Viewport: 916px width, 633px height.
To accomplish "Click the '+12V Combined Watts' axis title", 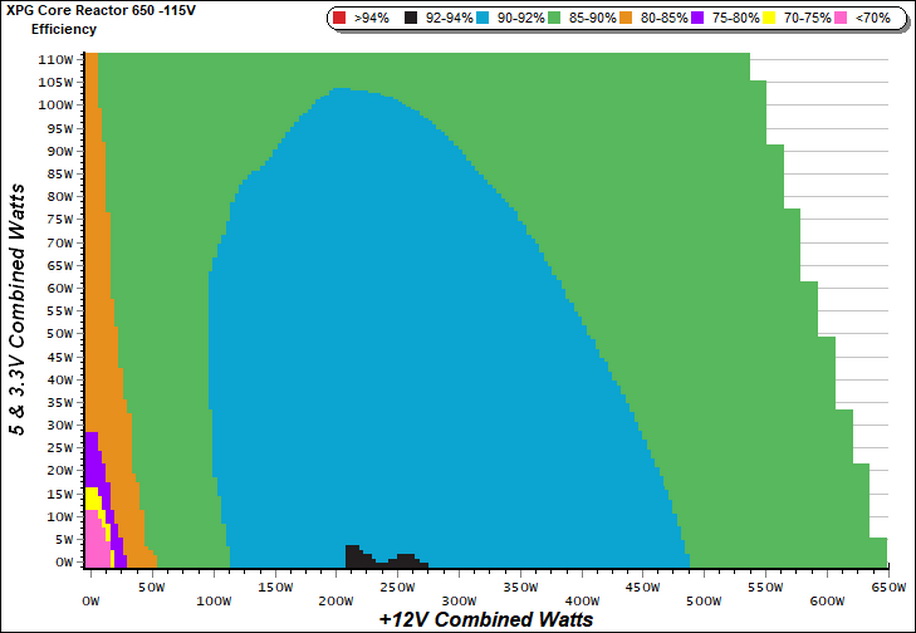I will pyautogui.click(x=486, y=619).
